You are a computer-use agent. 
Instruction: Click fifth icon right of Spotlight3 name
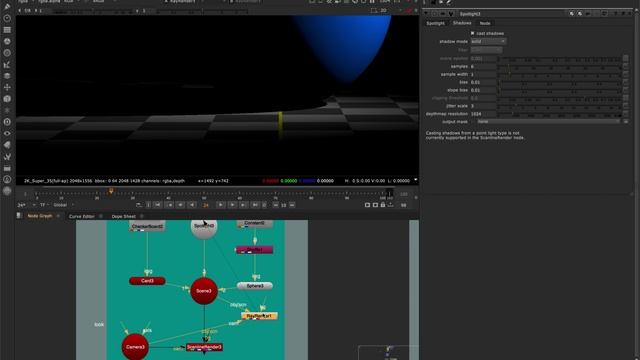(x=604, y=14)
